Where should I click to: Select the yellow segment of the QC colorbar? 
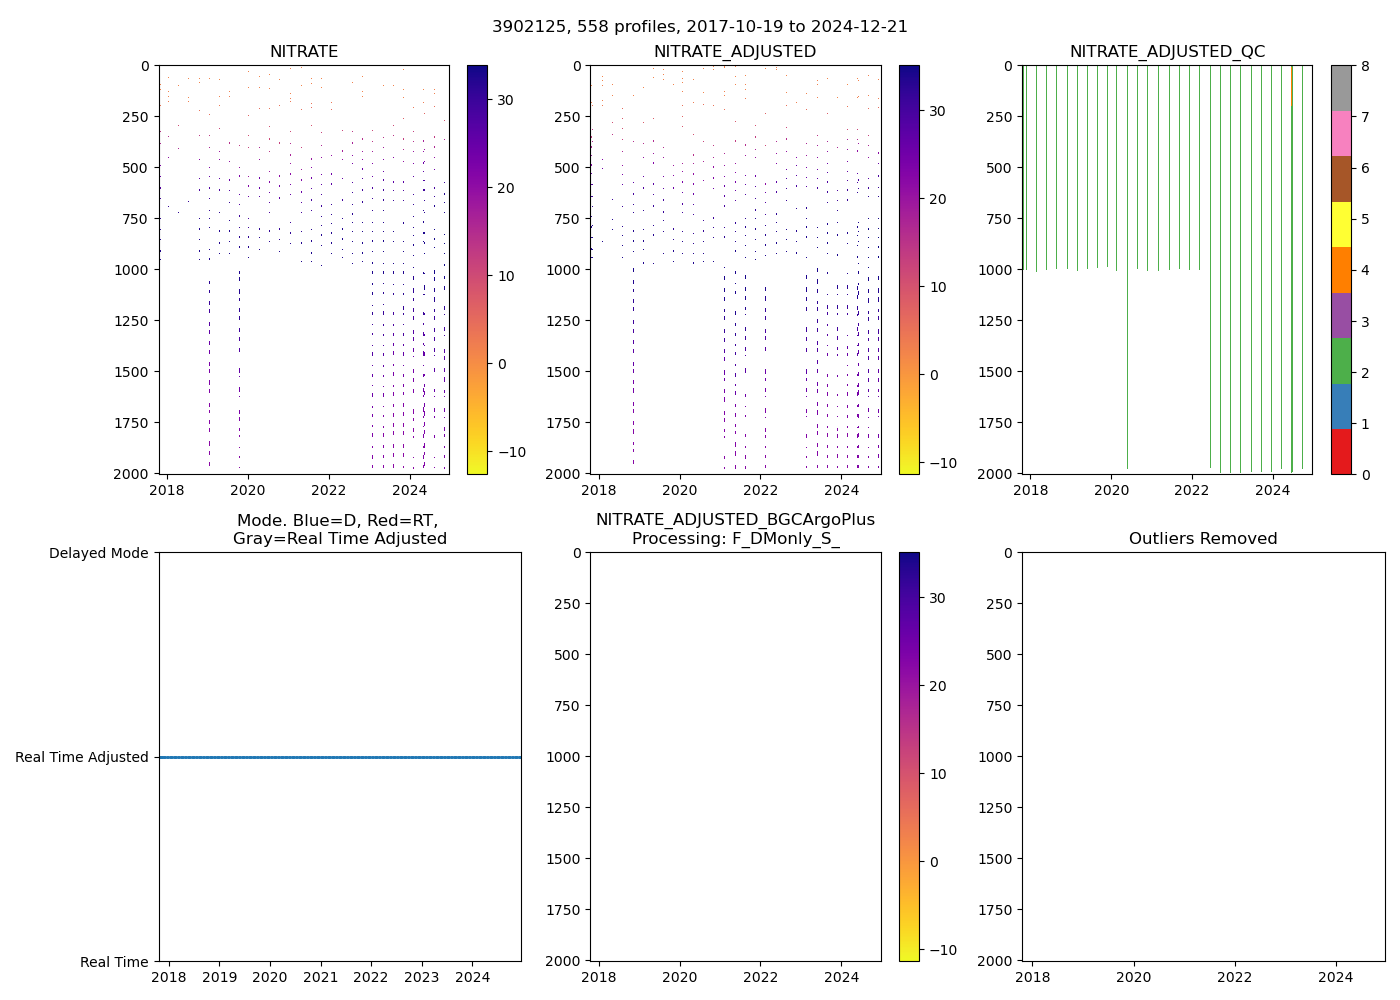click(1341, 224)
